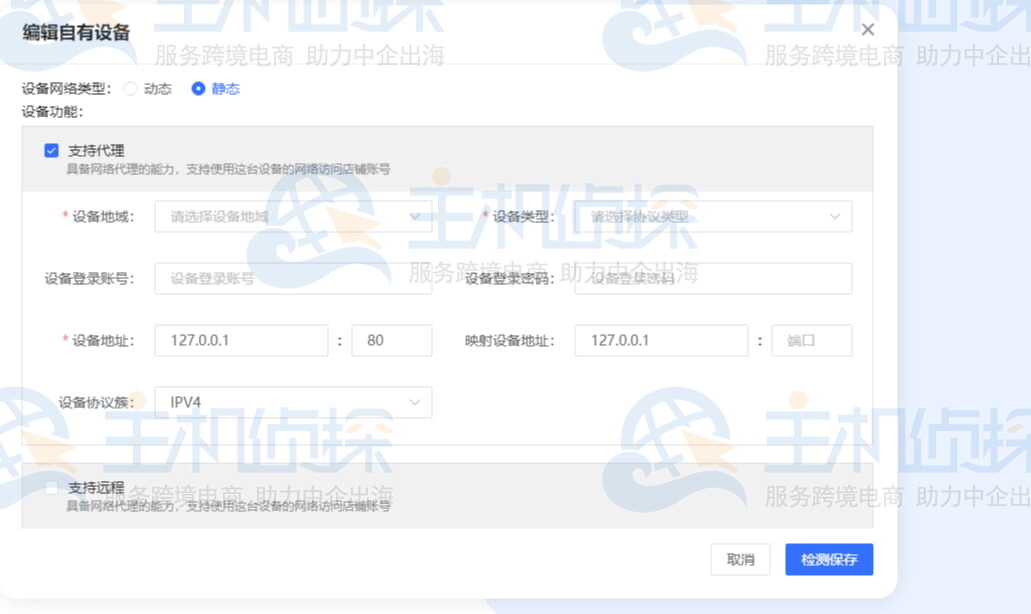Enable the 支持远程 checkbox
This screenshot has height=614, width=1031.
[x=52, y=487]
